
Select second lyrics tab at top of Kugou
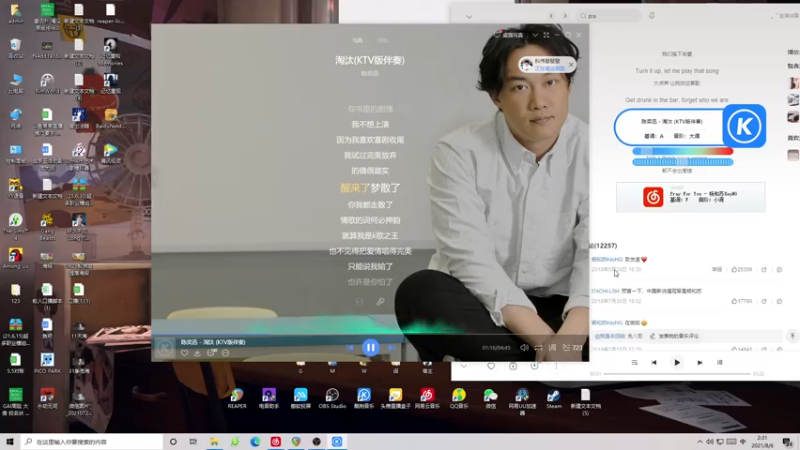382,40
